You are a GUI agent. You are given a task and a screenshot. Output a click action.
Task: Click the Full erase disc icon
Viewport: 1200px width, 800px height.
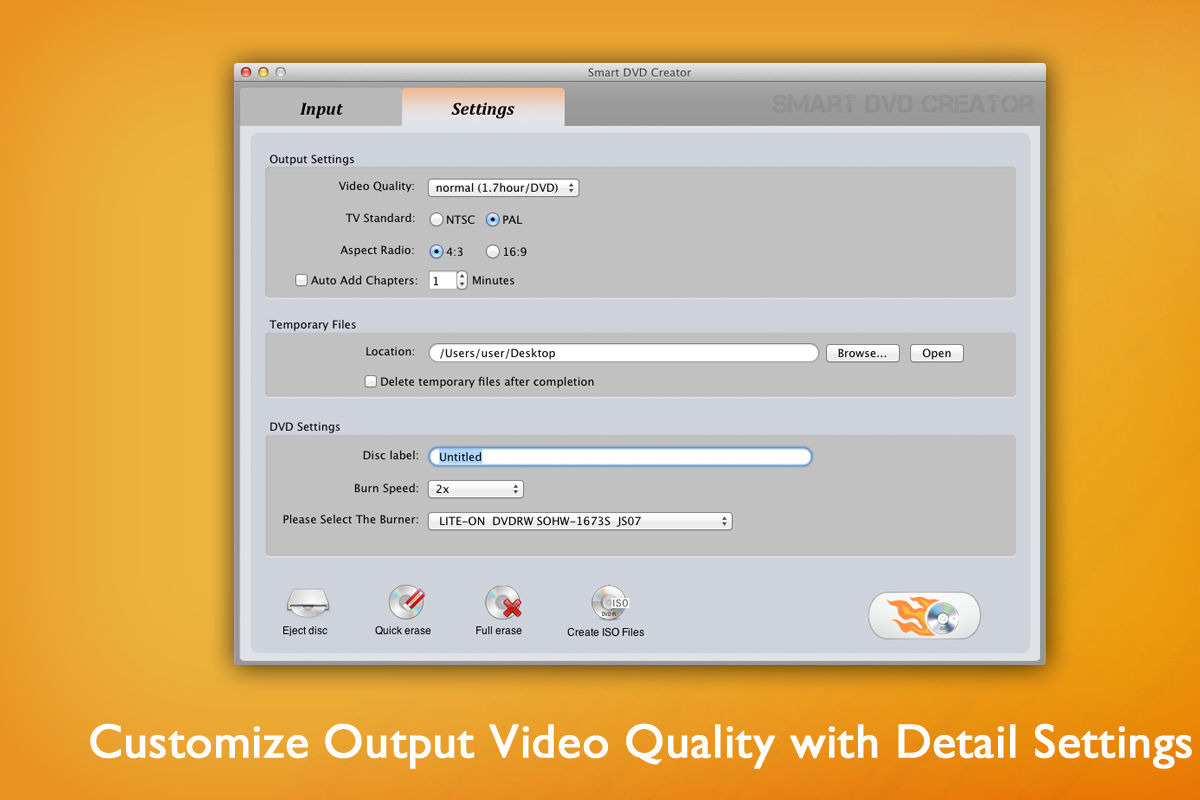click(503, 603)
